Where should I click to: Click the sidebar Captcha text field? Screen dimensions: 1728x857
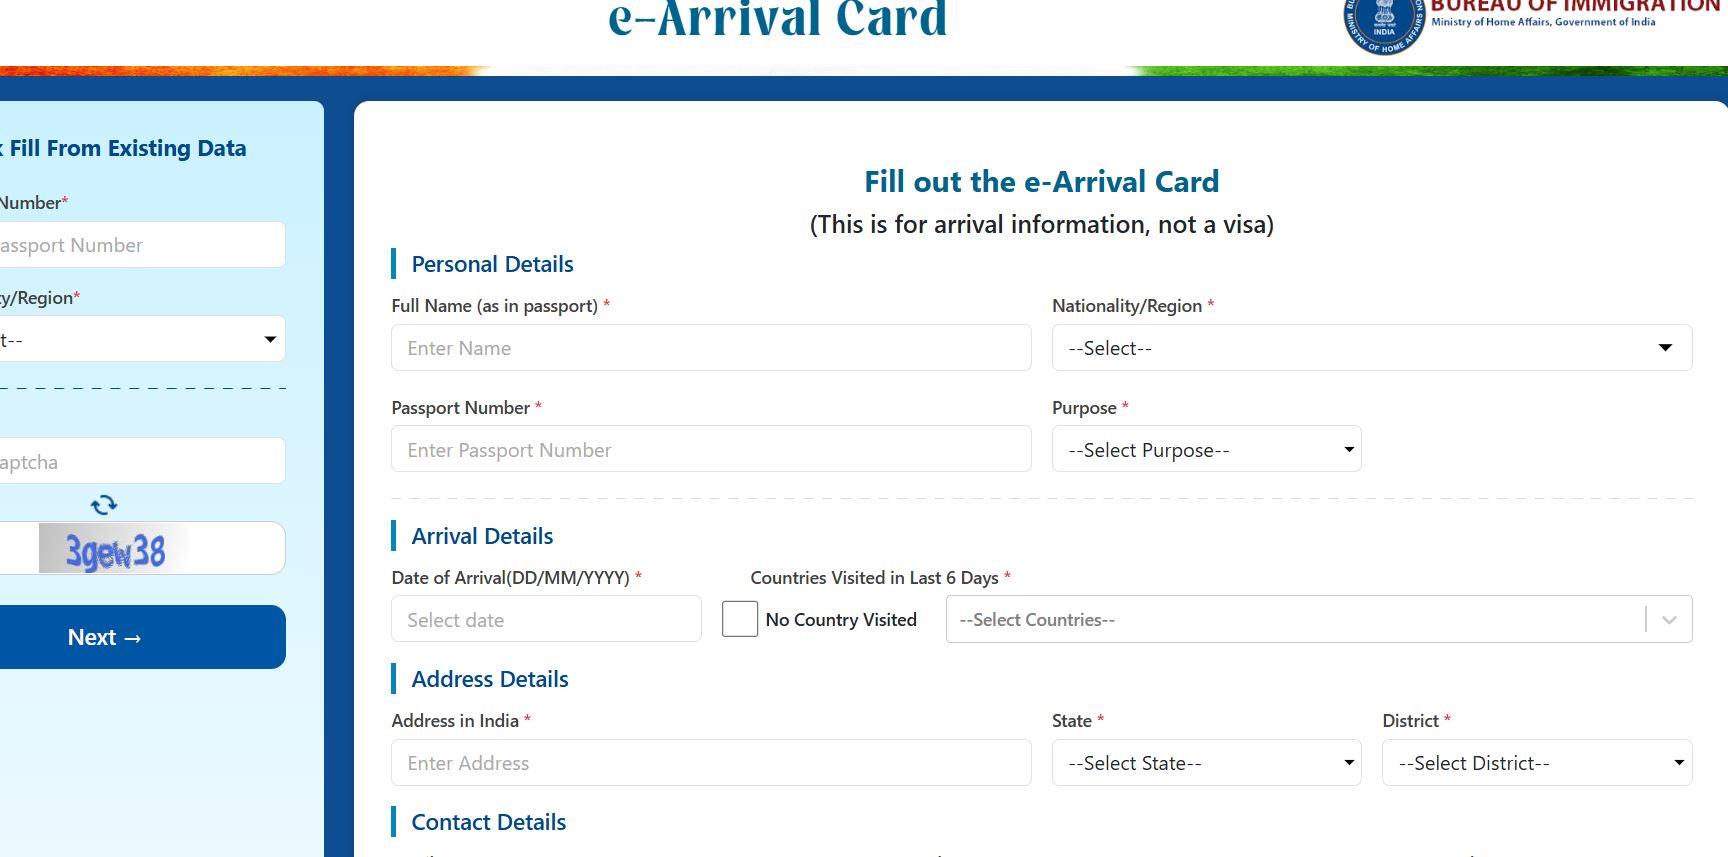[140, 462]
